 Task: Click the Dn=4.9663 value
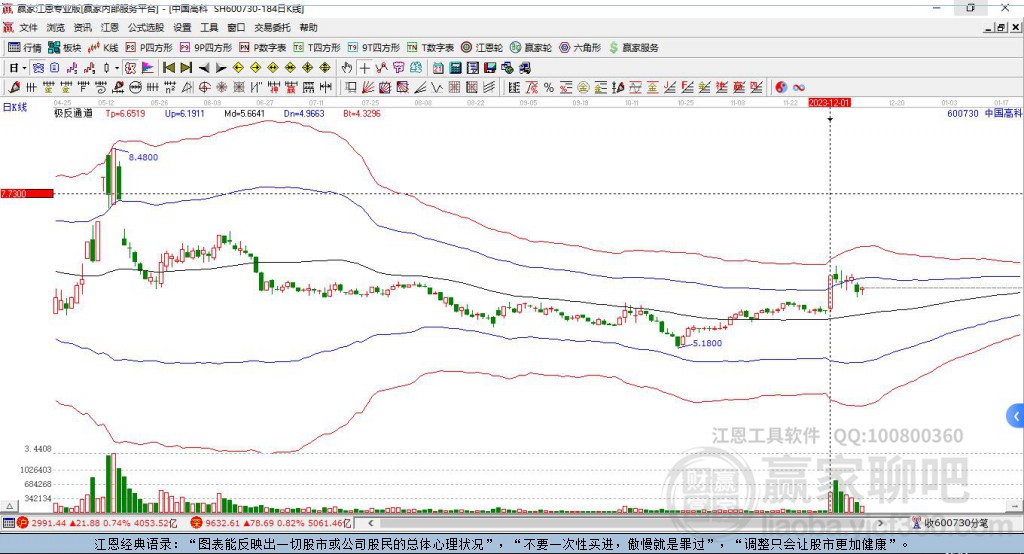(304, 114)
